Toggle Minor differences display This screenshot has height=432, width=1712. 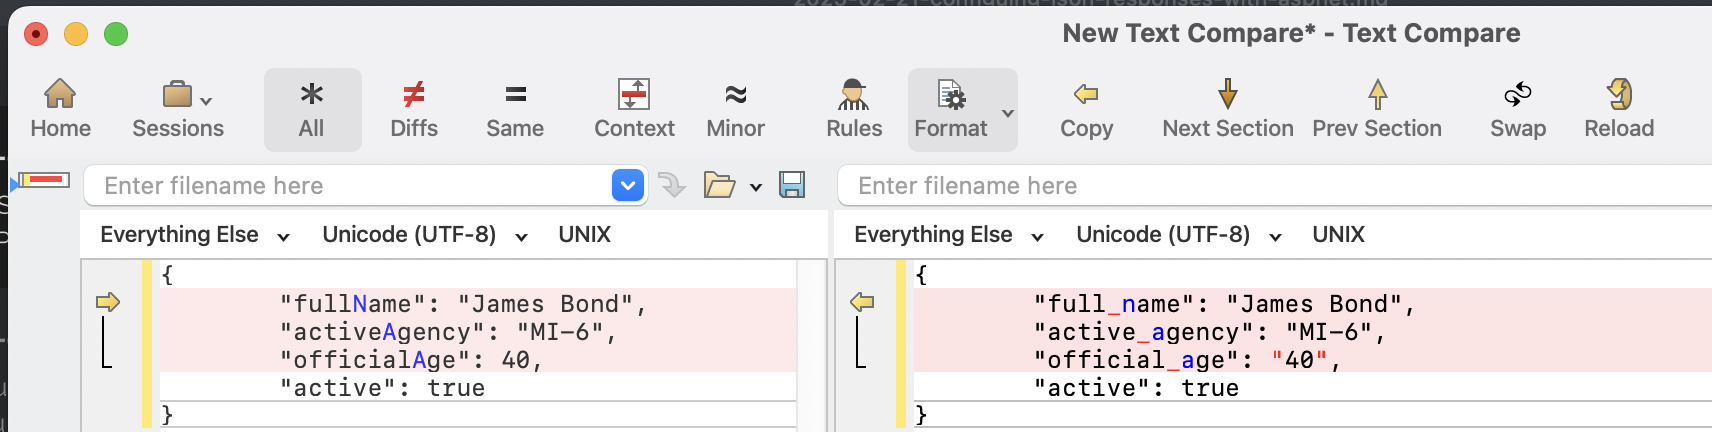(x=735, y=109)
